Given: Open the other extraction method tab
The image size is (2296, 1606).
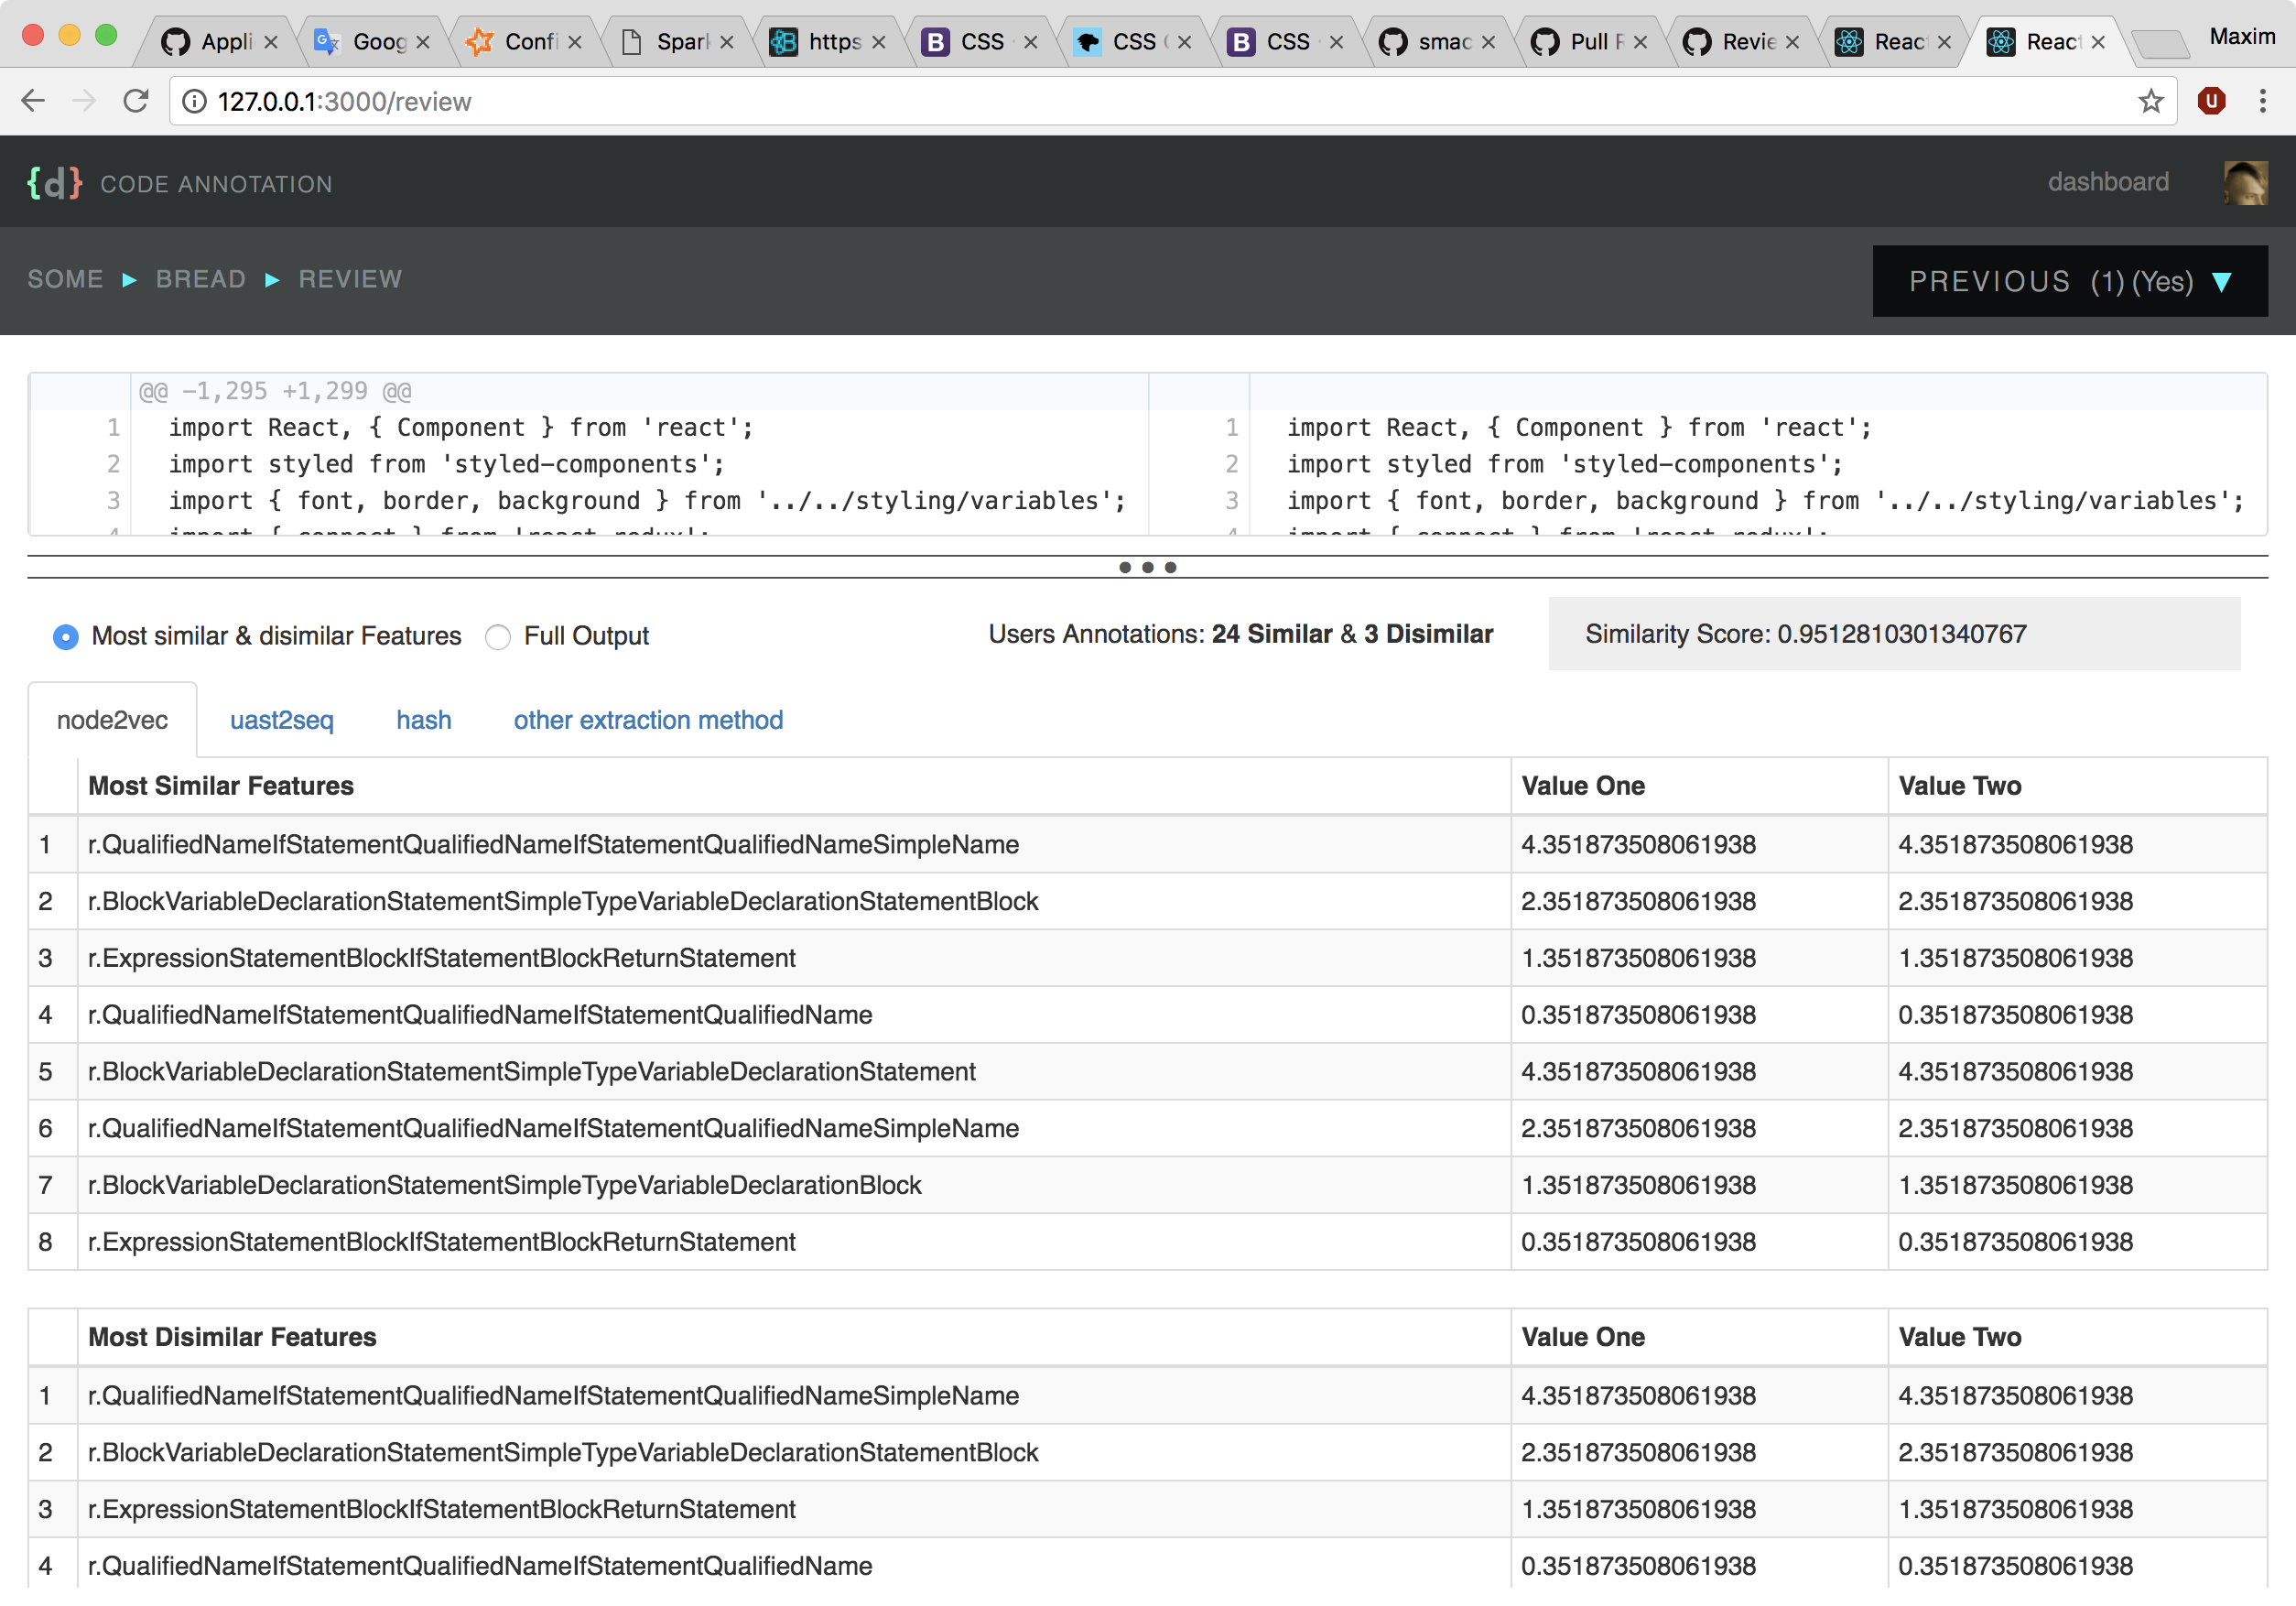Looking at the screenshot, I should click(648, 720).
